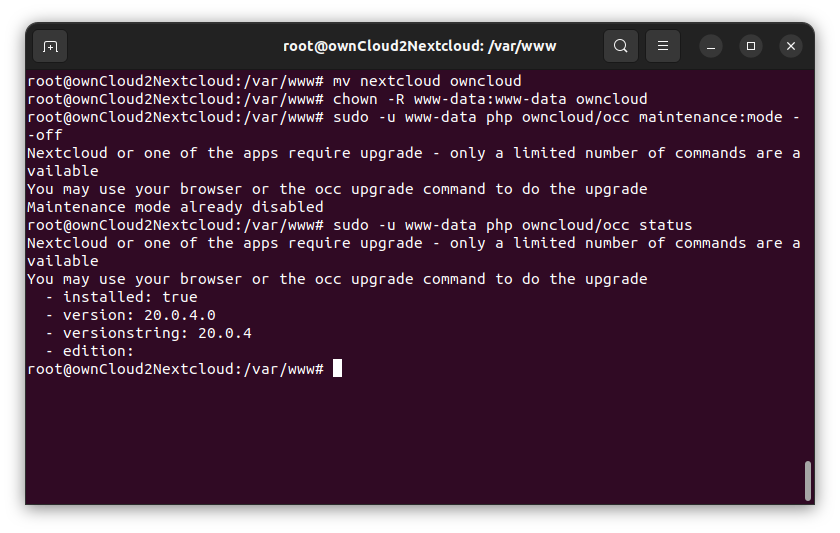This screenshot has width=840, height=533.
Task: Click the word 'maintenance:mode' in the command
Action: coord(710,117)
